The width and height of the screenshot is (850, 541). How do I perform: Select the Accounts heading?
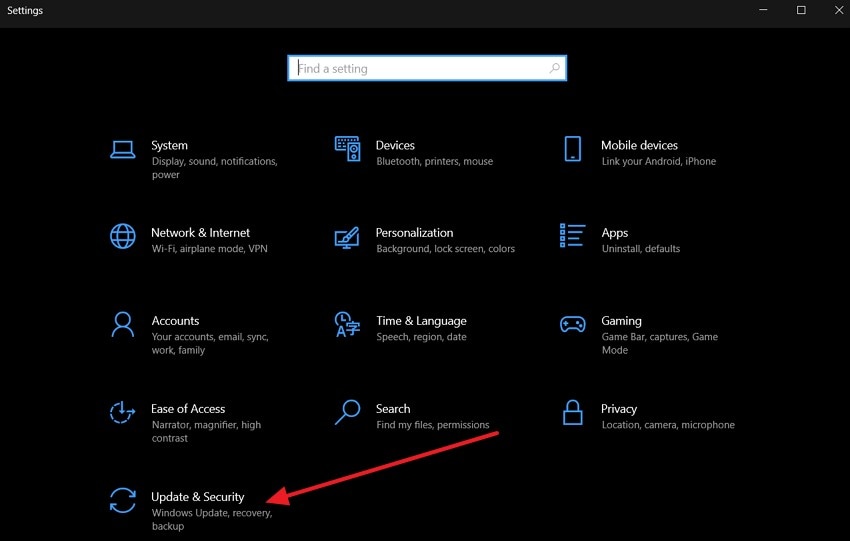(175, 321)
